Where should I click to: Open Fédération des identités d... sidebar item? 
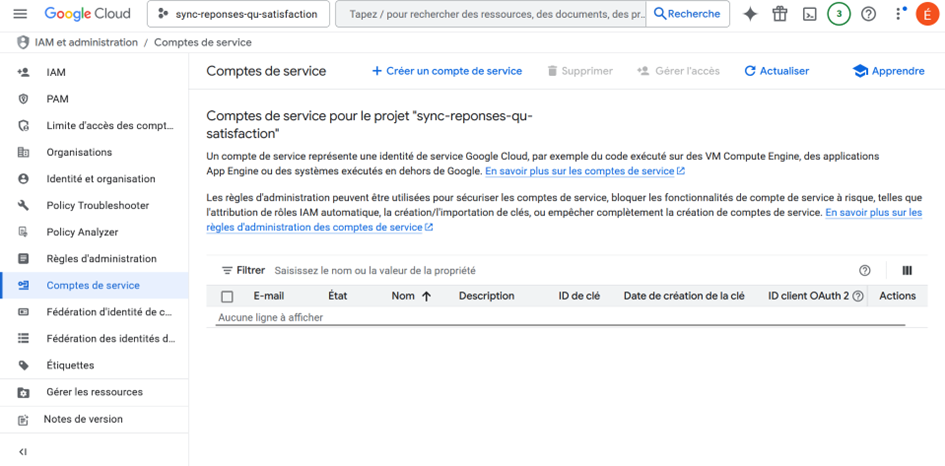point(94,339)
